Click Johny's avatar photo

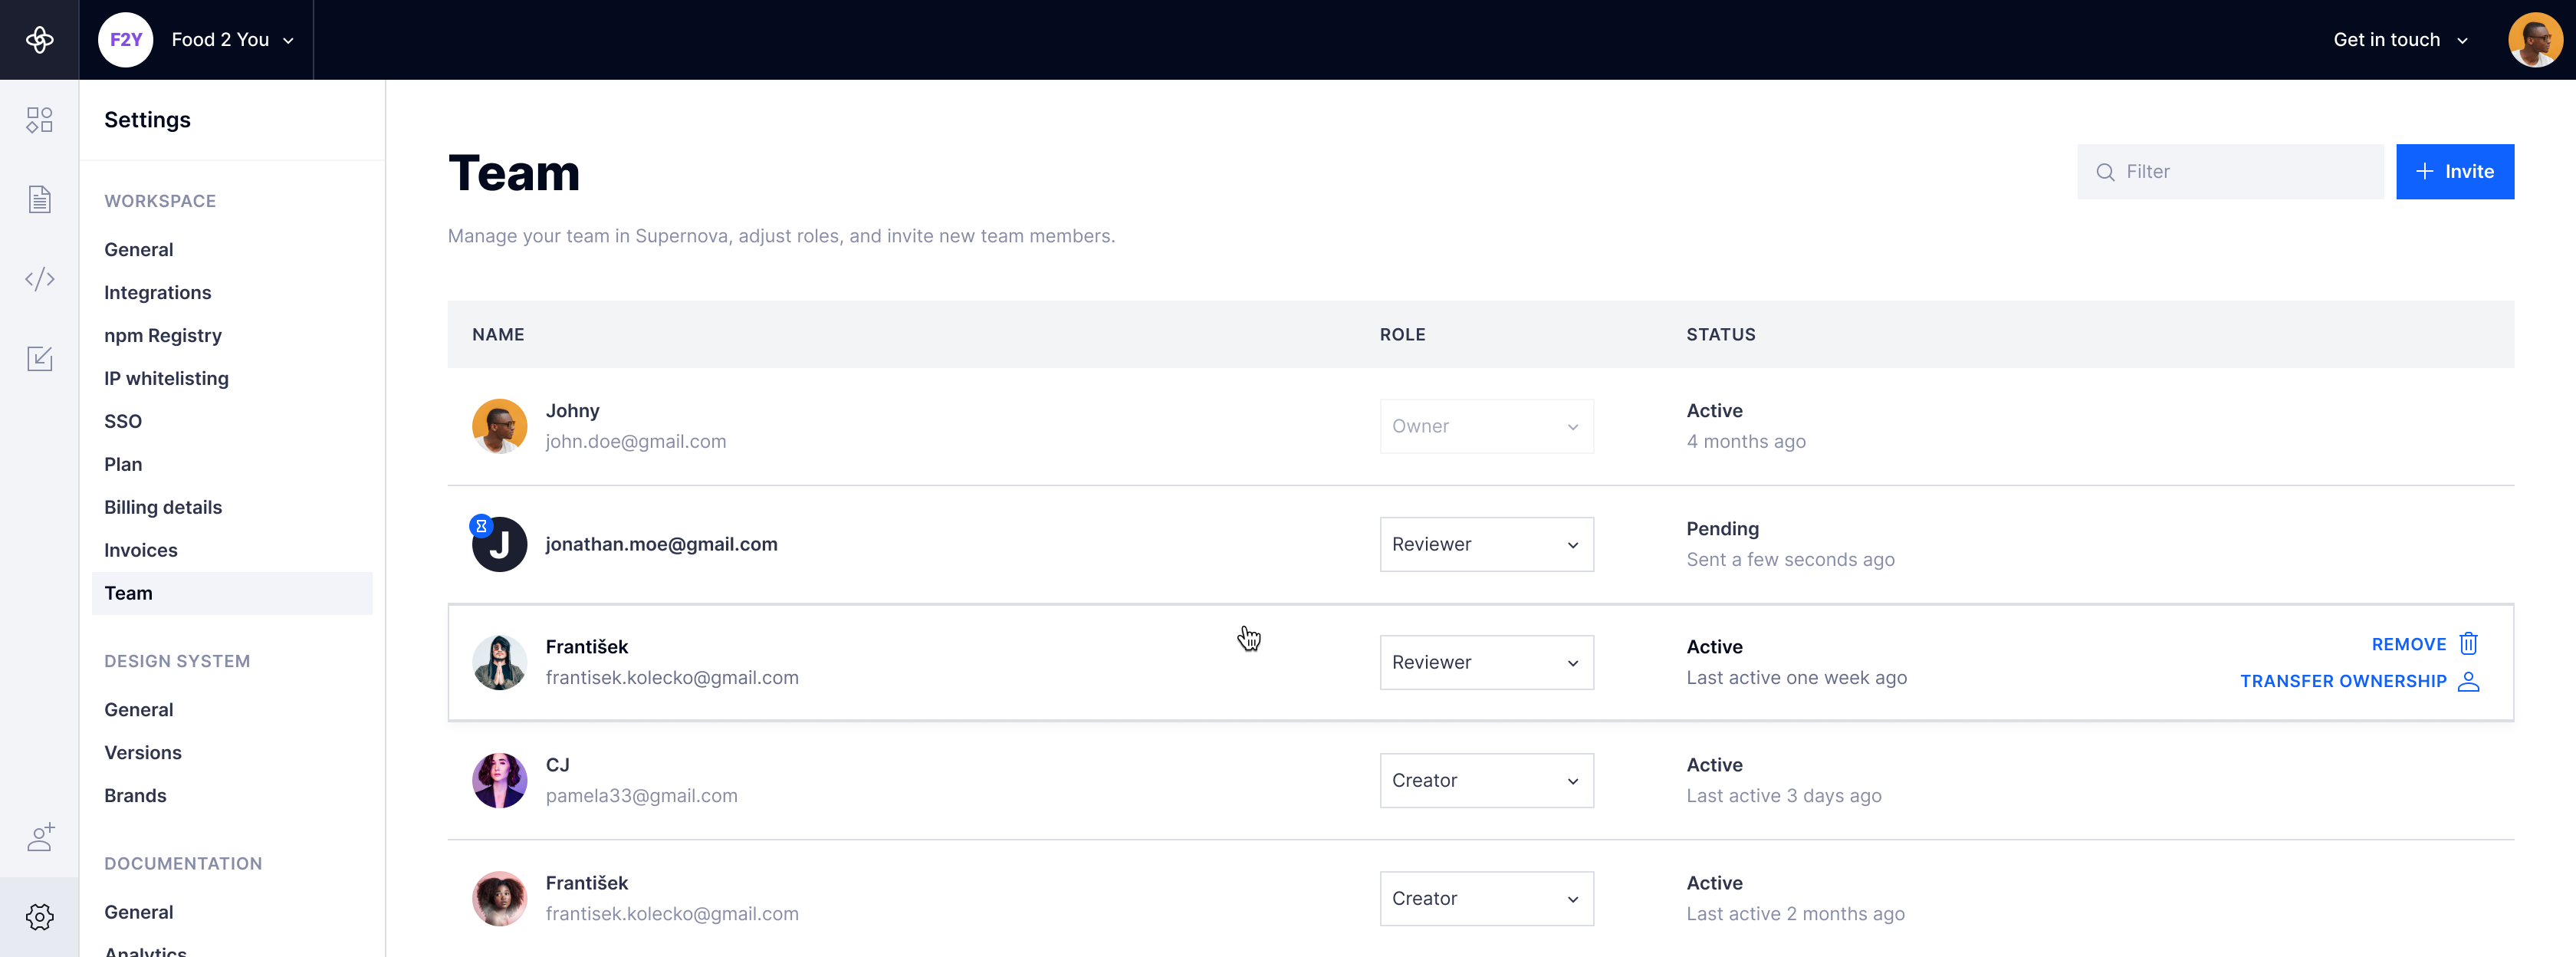pyautogui.click(x=499, y=426)
